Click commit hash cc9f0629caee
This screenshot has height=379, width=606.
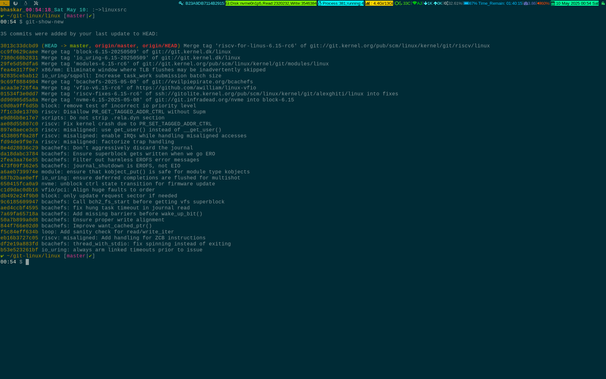point(19,52)
